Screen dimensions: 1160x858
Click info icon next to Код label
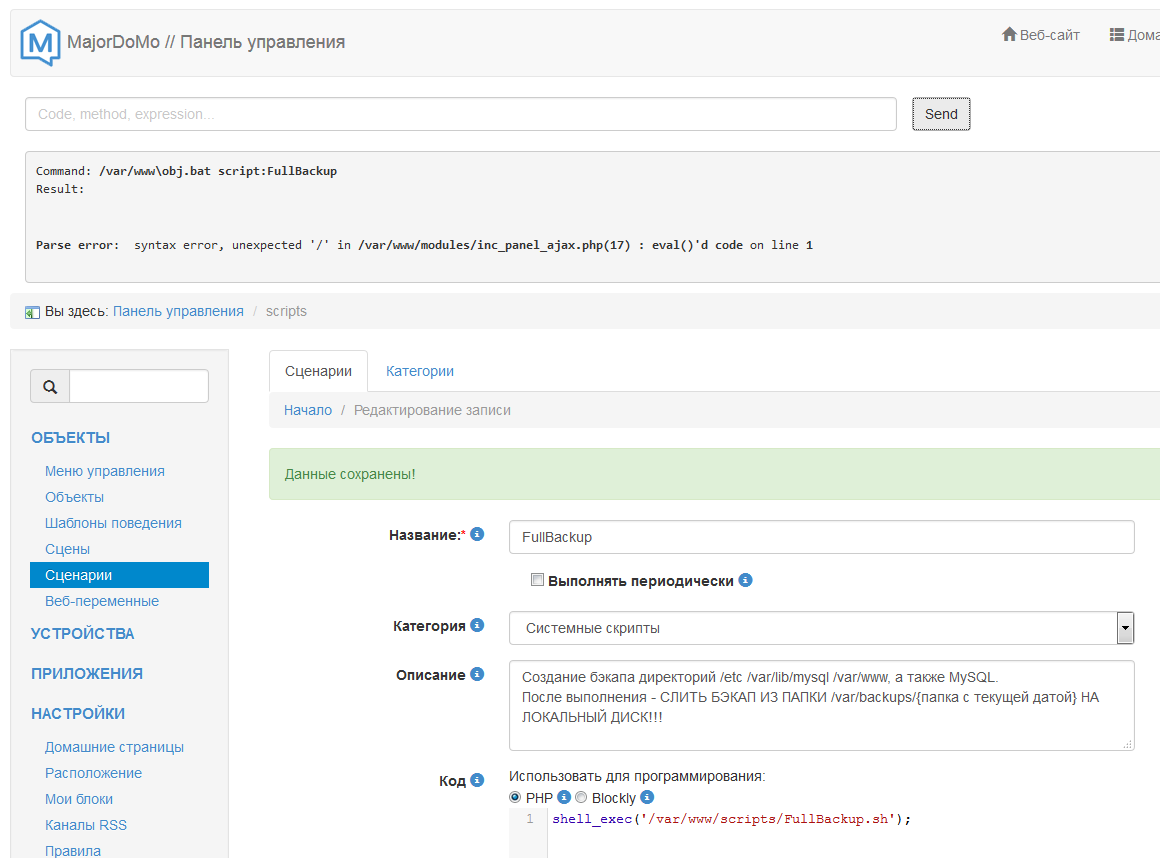coord(477,780)
